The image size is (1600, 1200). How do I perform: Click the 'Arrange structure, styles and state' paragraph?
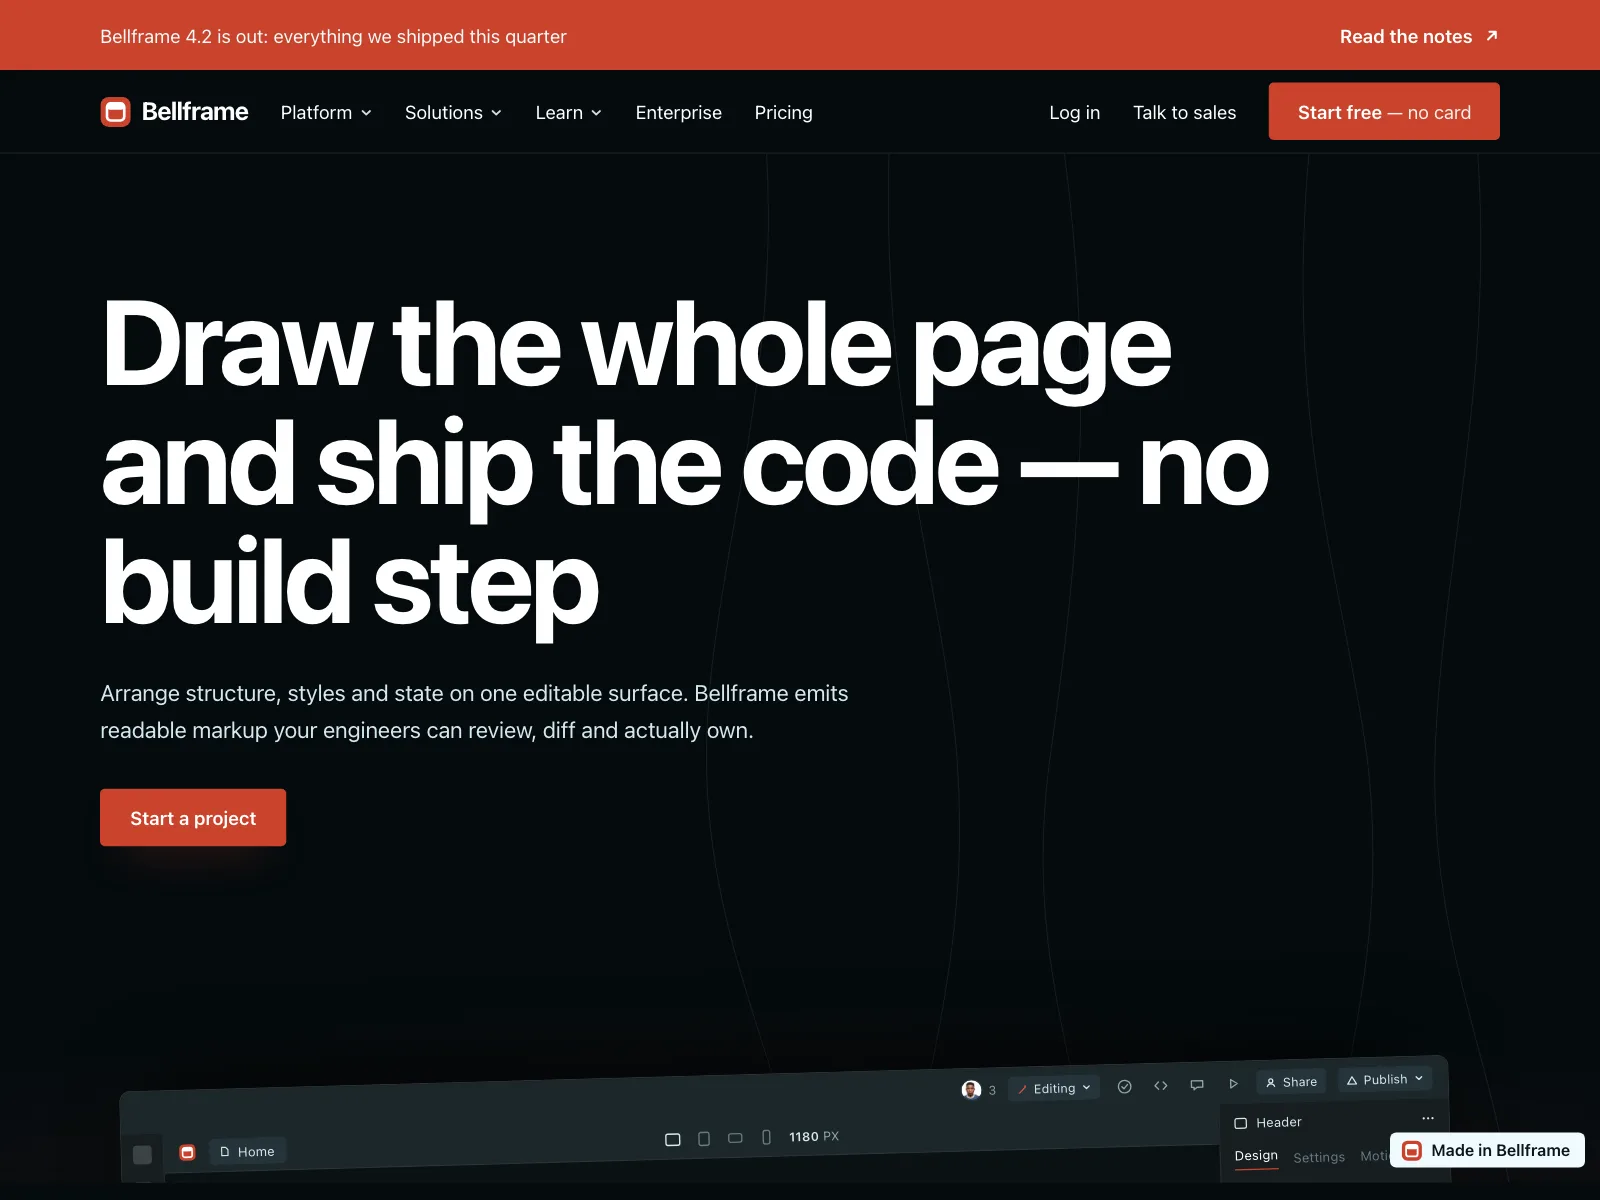point(474,712)
